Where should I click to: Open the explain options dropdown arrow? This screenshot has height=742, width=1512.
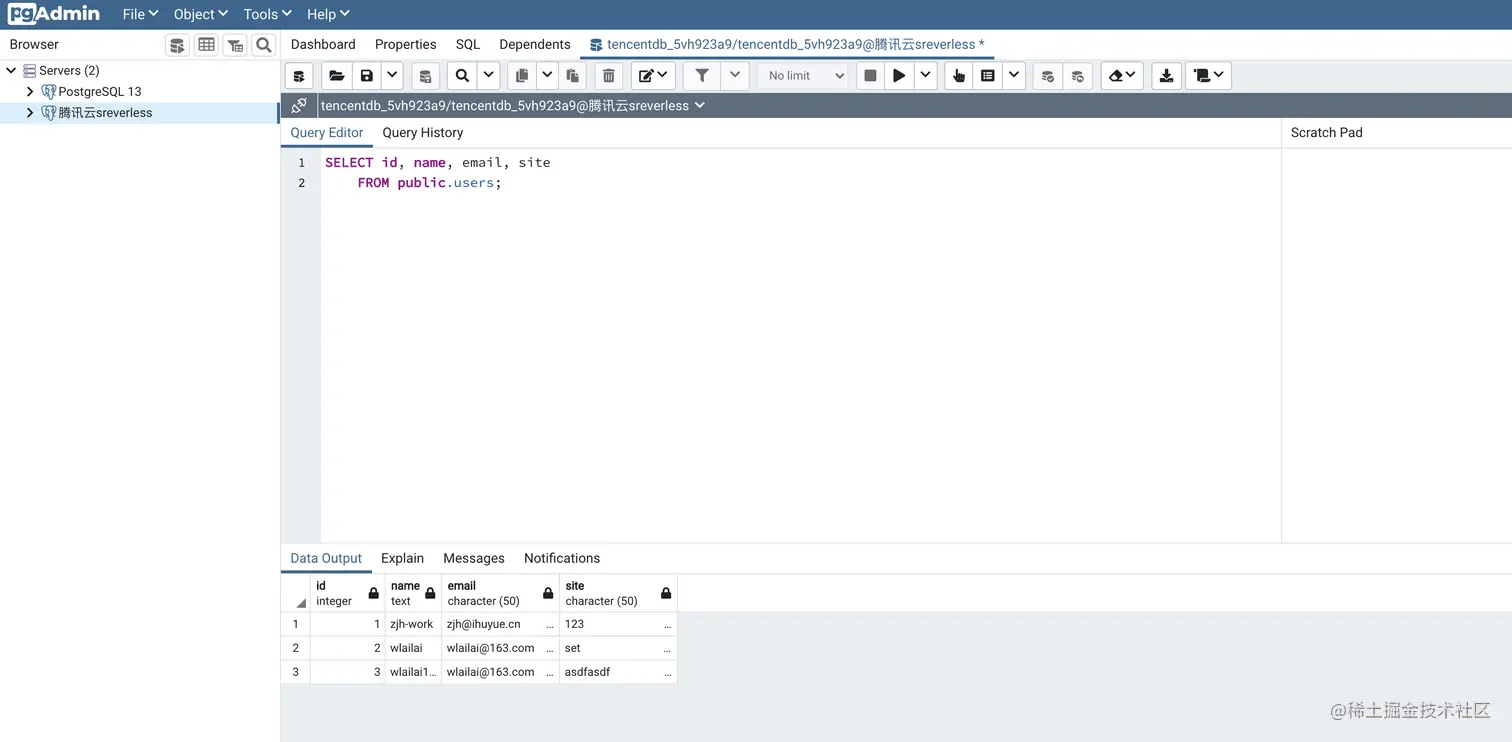point(1014,76)
